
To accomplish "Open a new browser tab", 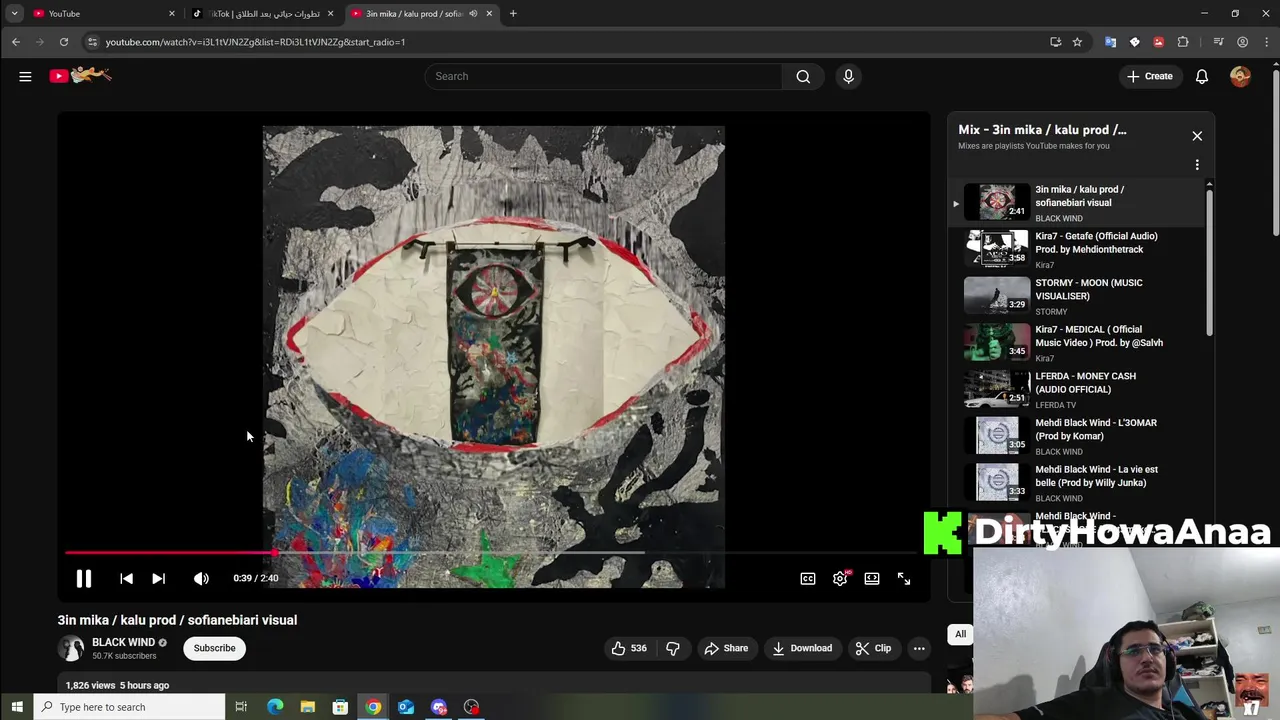I will point(513,13).
